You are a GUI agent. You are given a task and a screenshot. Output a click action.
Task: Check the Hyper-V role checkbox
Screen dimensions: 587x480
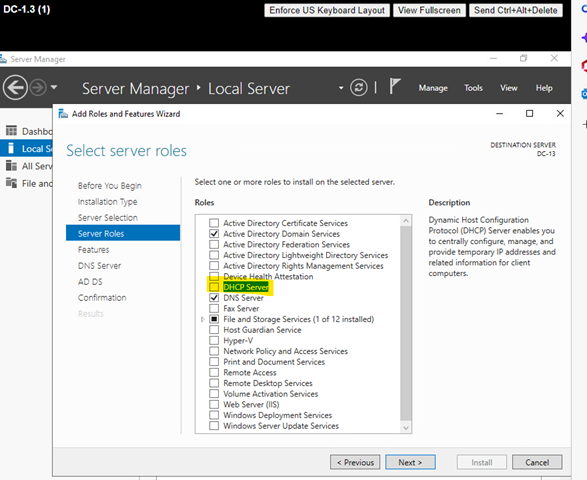pos(214,340)
